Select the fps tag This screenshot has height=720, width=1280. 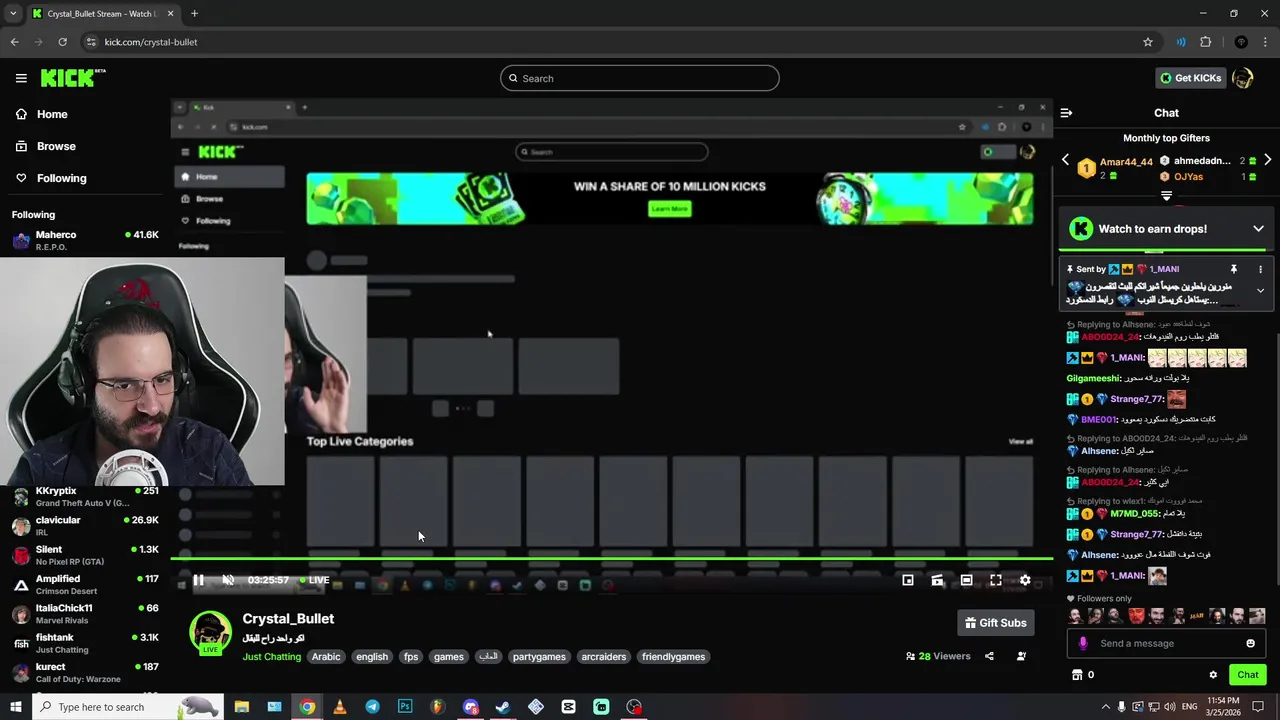[410, 657]
